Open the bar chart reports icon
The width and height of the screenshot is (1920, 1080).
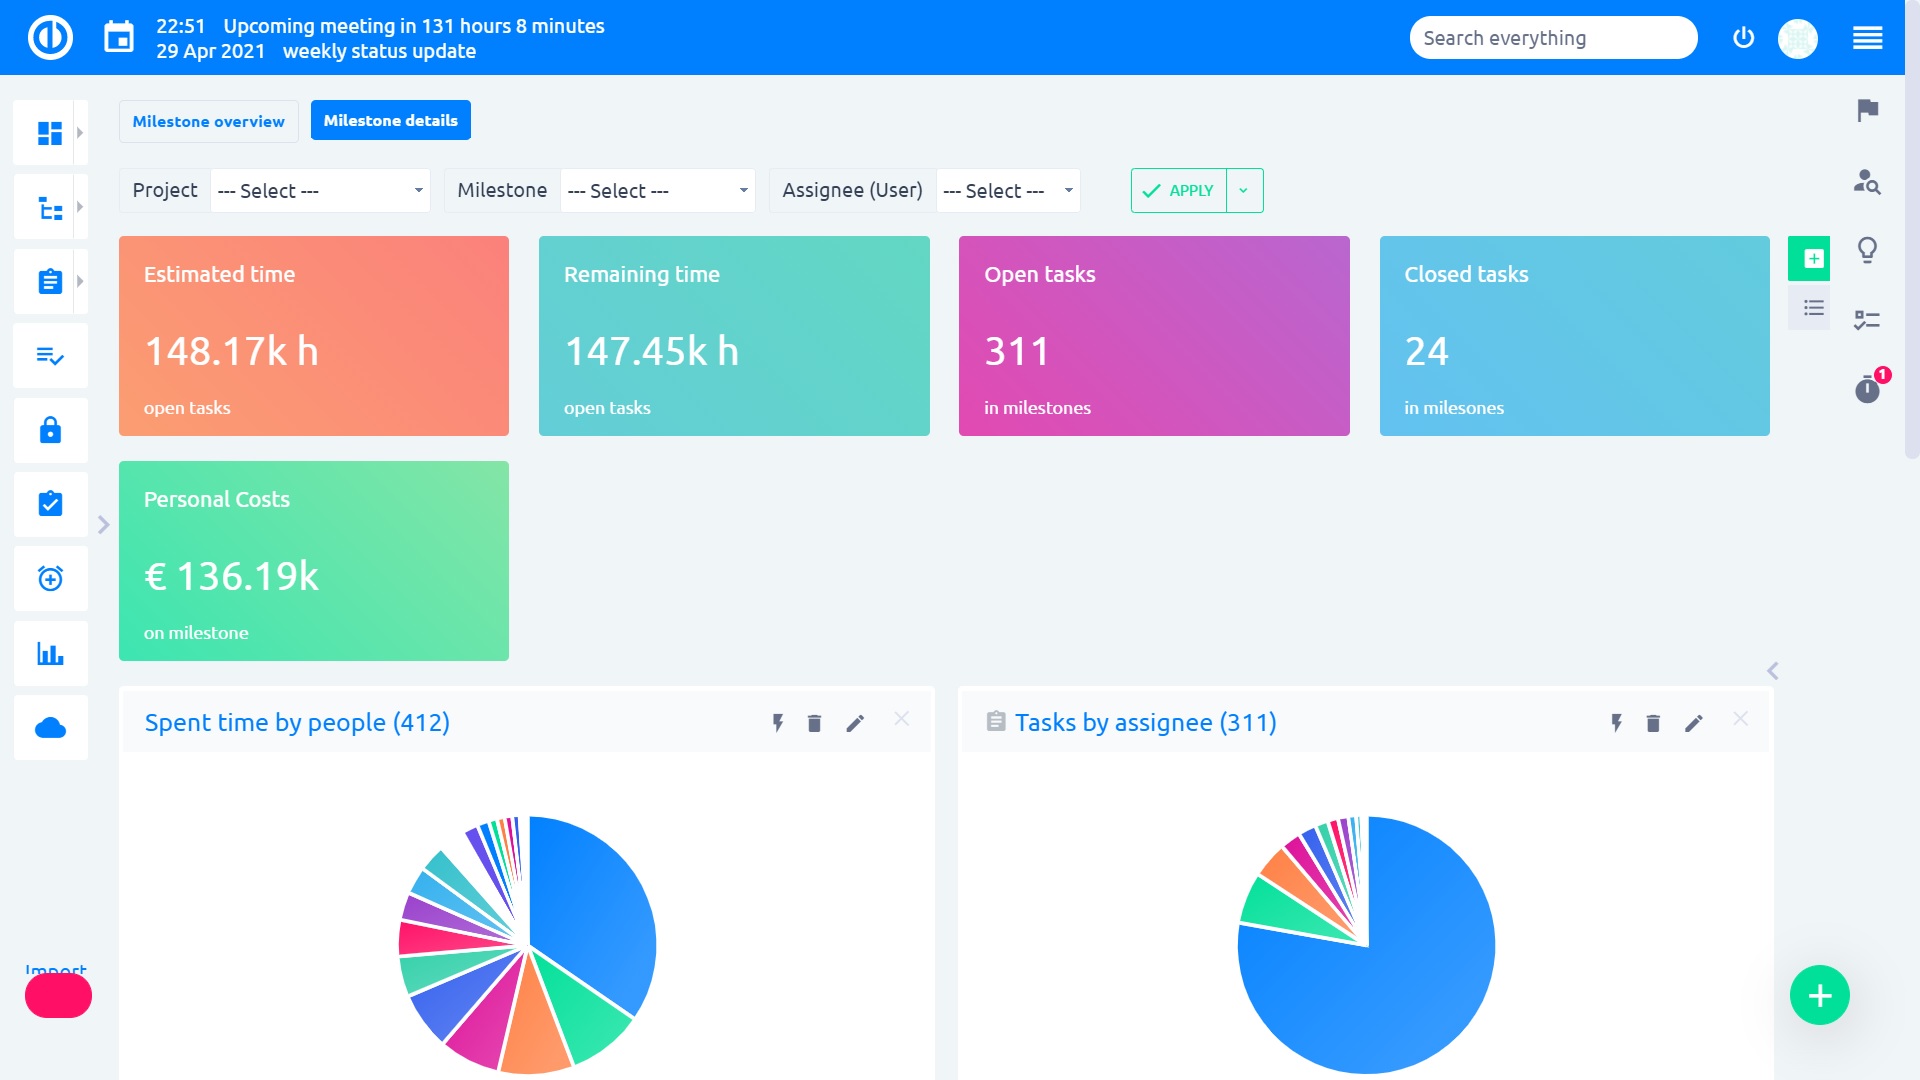49,653
